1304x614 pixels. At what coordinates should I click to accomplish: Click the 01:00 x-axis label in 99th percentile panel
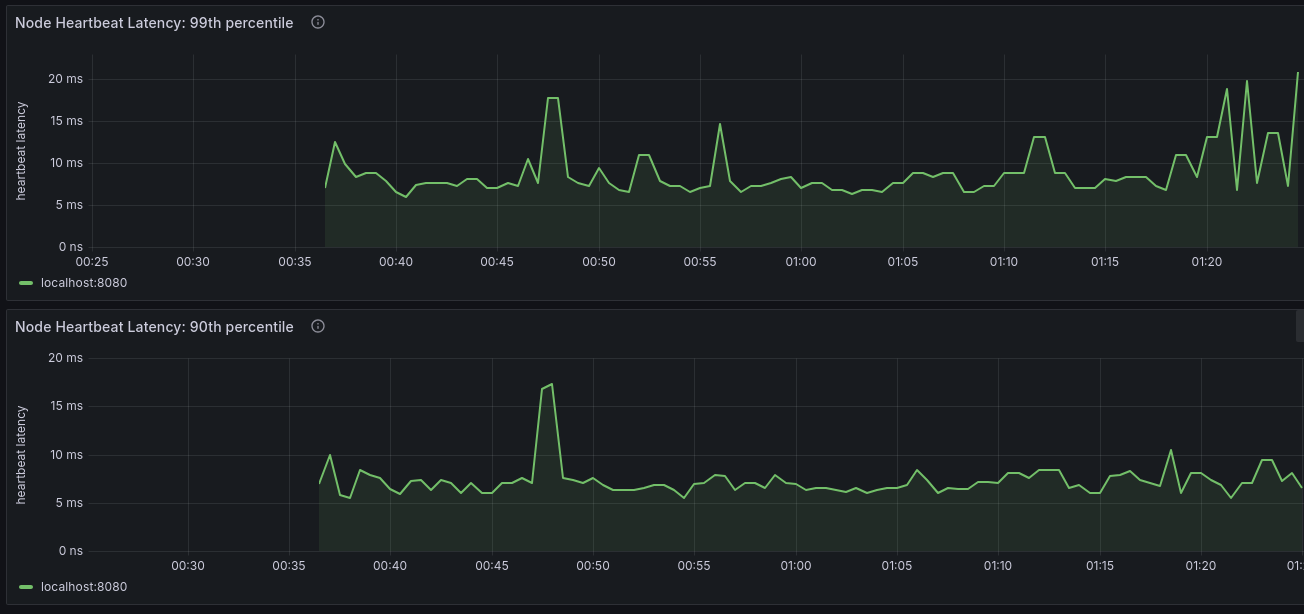click(x=801, y=262)
